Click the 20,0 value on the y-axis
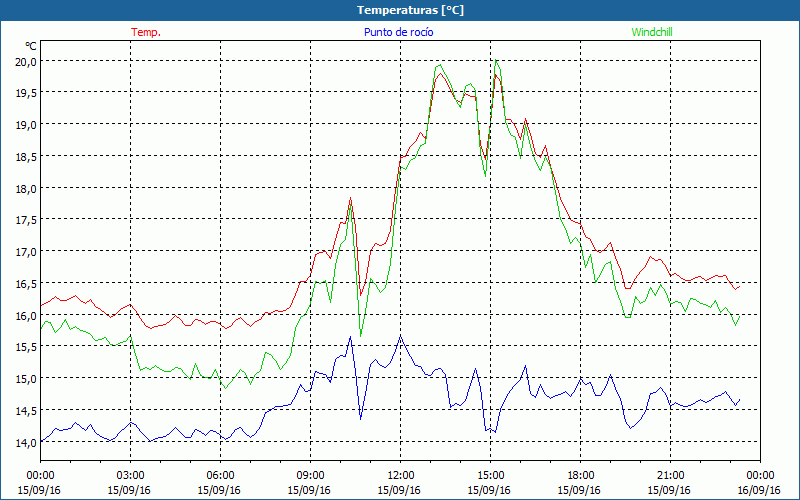 24,61
